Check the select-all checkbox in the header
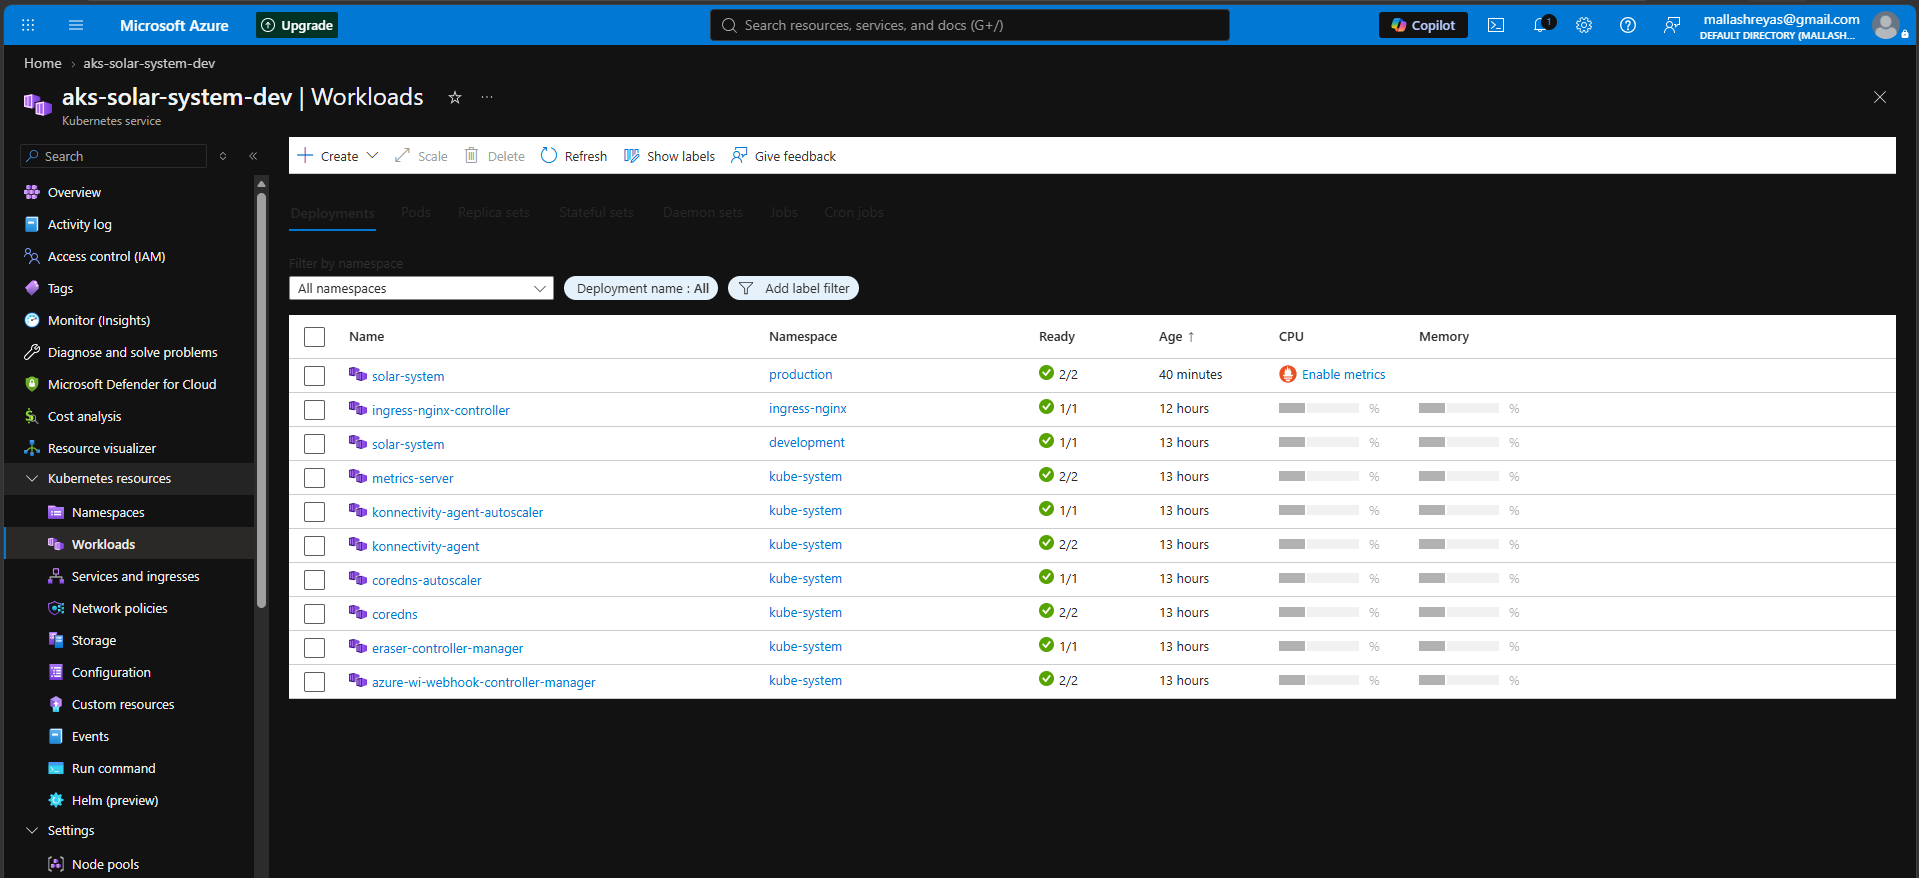 click(315, 337)
